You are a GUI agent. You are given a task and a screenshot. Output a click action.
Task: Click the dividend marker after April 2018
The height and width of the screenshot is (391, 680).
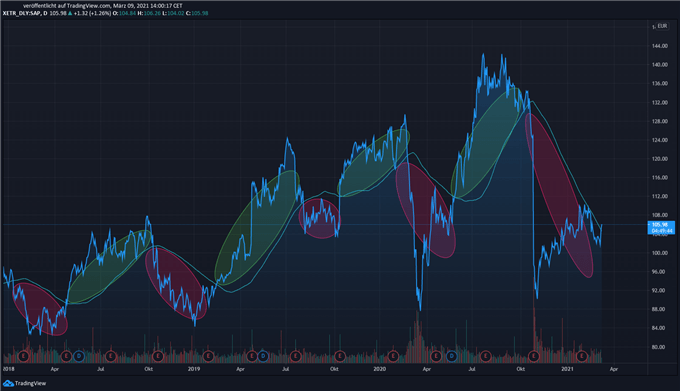[78, 356]
